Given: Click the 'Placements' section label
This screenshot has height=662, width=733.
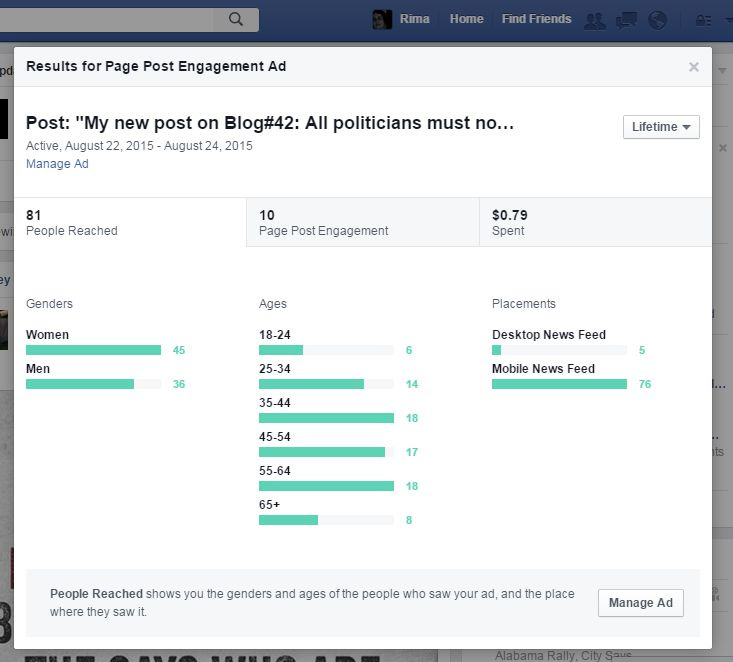Looking at the screenshot, I should click(x=524, y=304).
